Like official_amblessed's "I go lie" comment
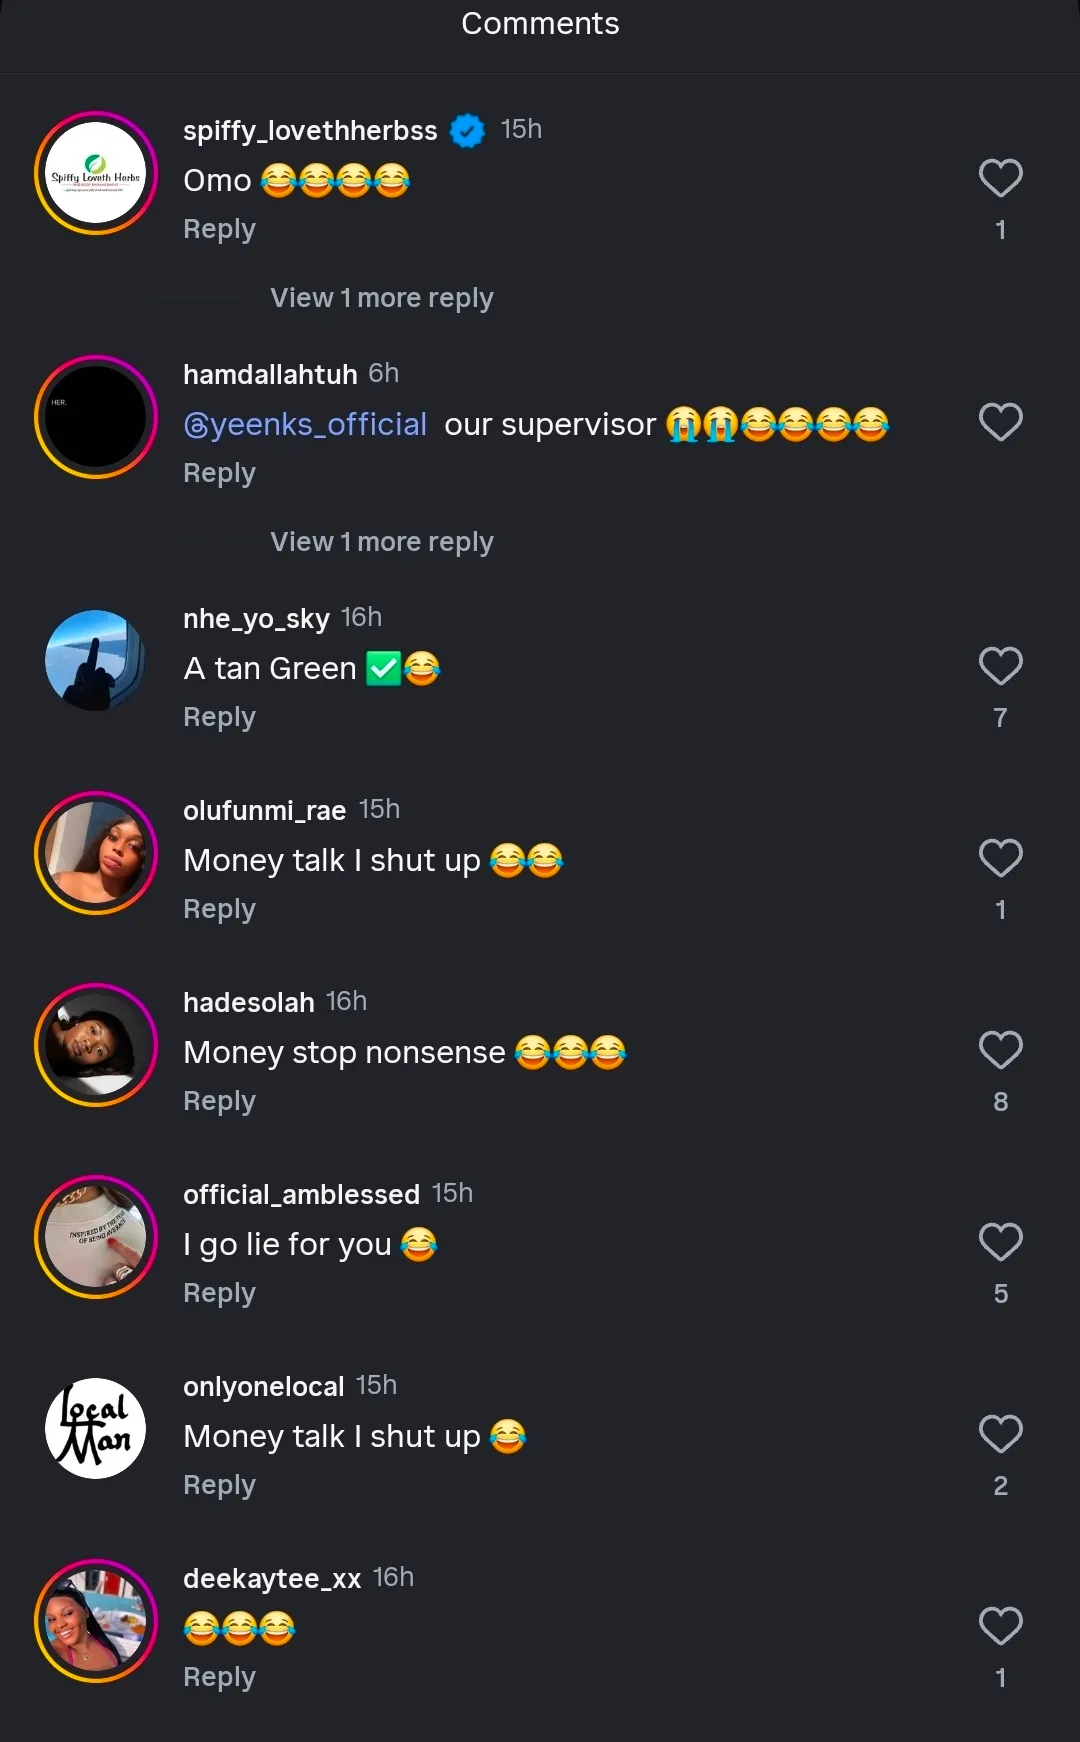This screenshot has width=1080, height=1742. [1000, 1243]
